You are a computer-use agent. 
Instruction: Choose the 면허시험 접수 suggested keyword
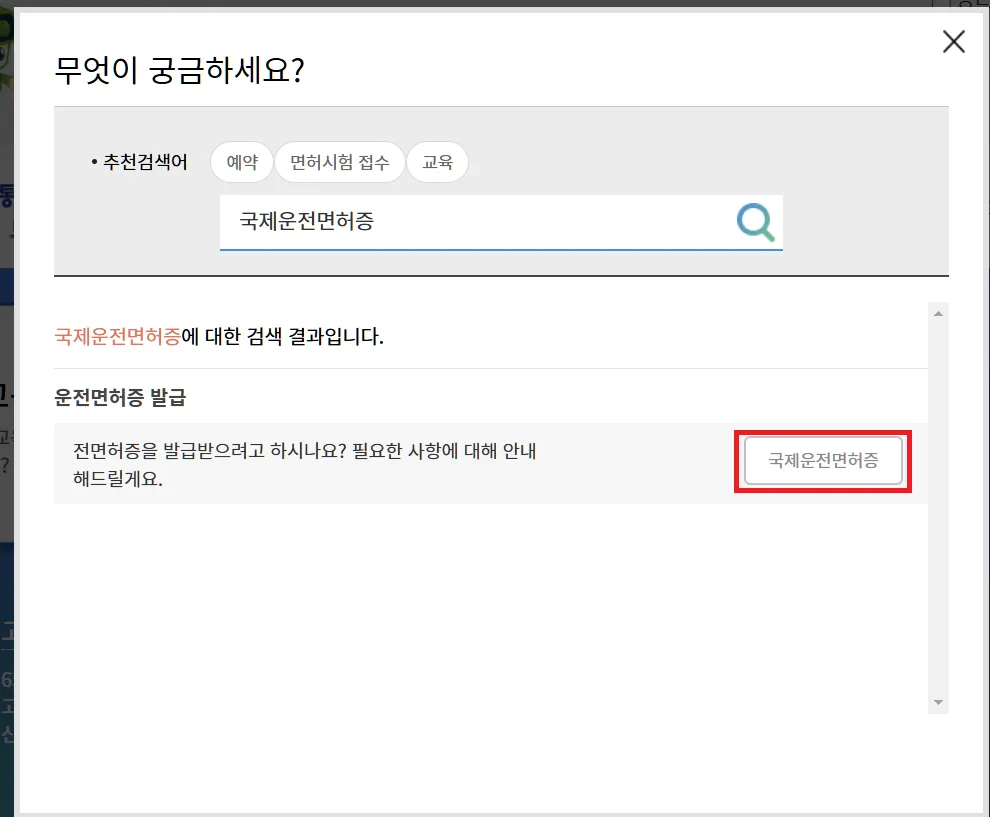(x=340, y=162)
